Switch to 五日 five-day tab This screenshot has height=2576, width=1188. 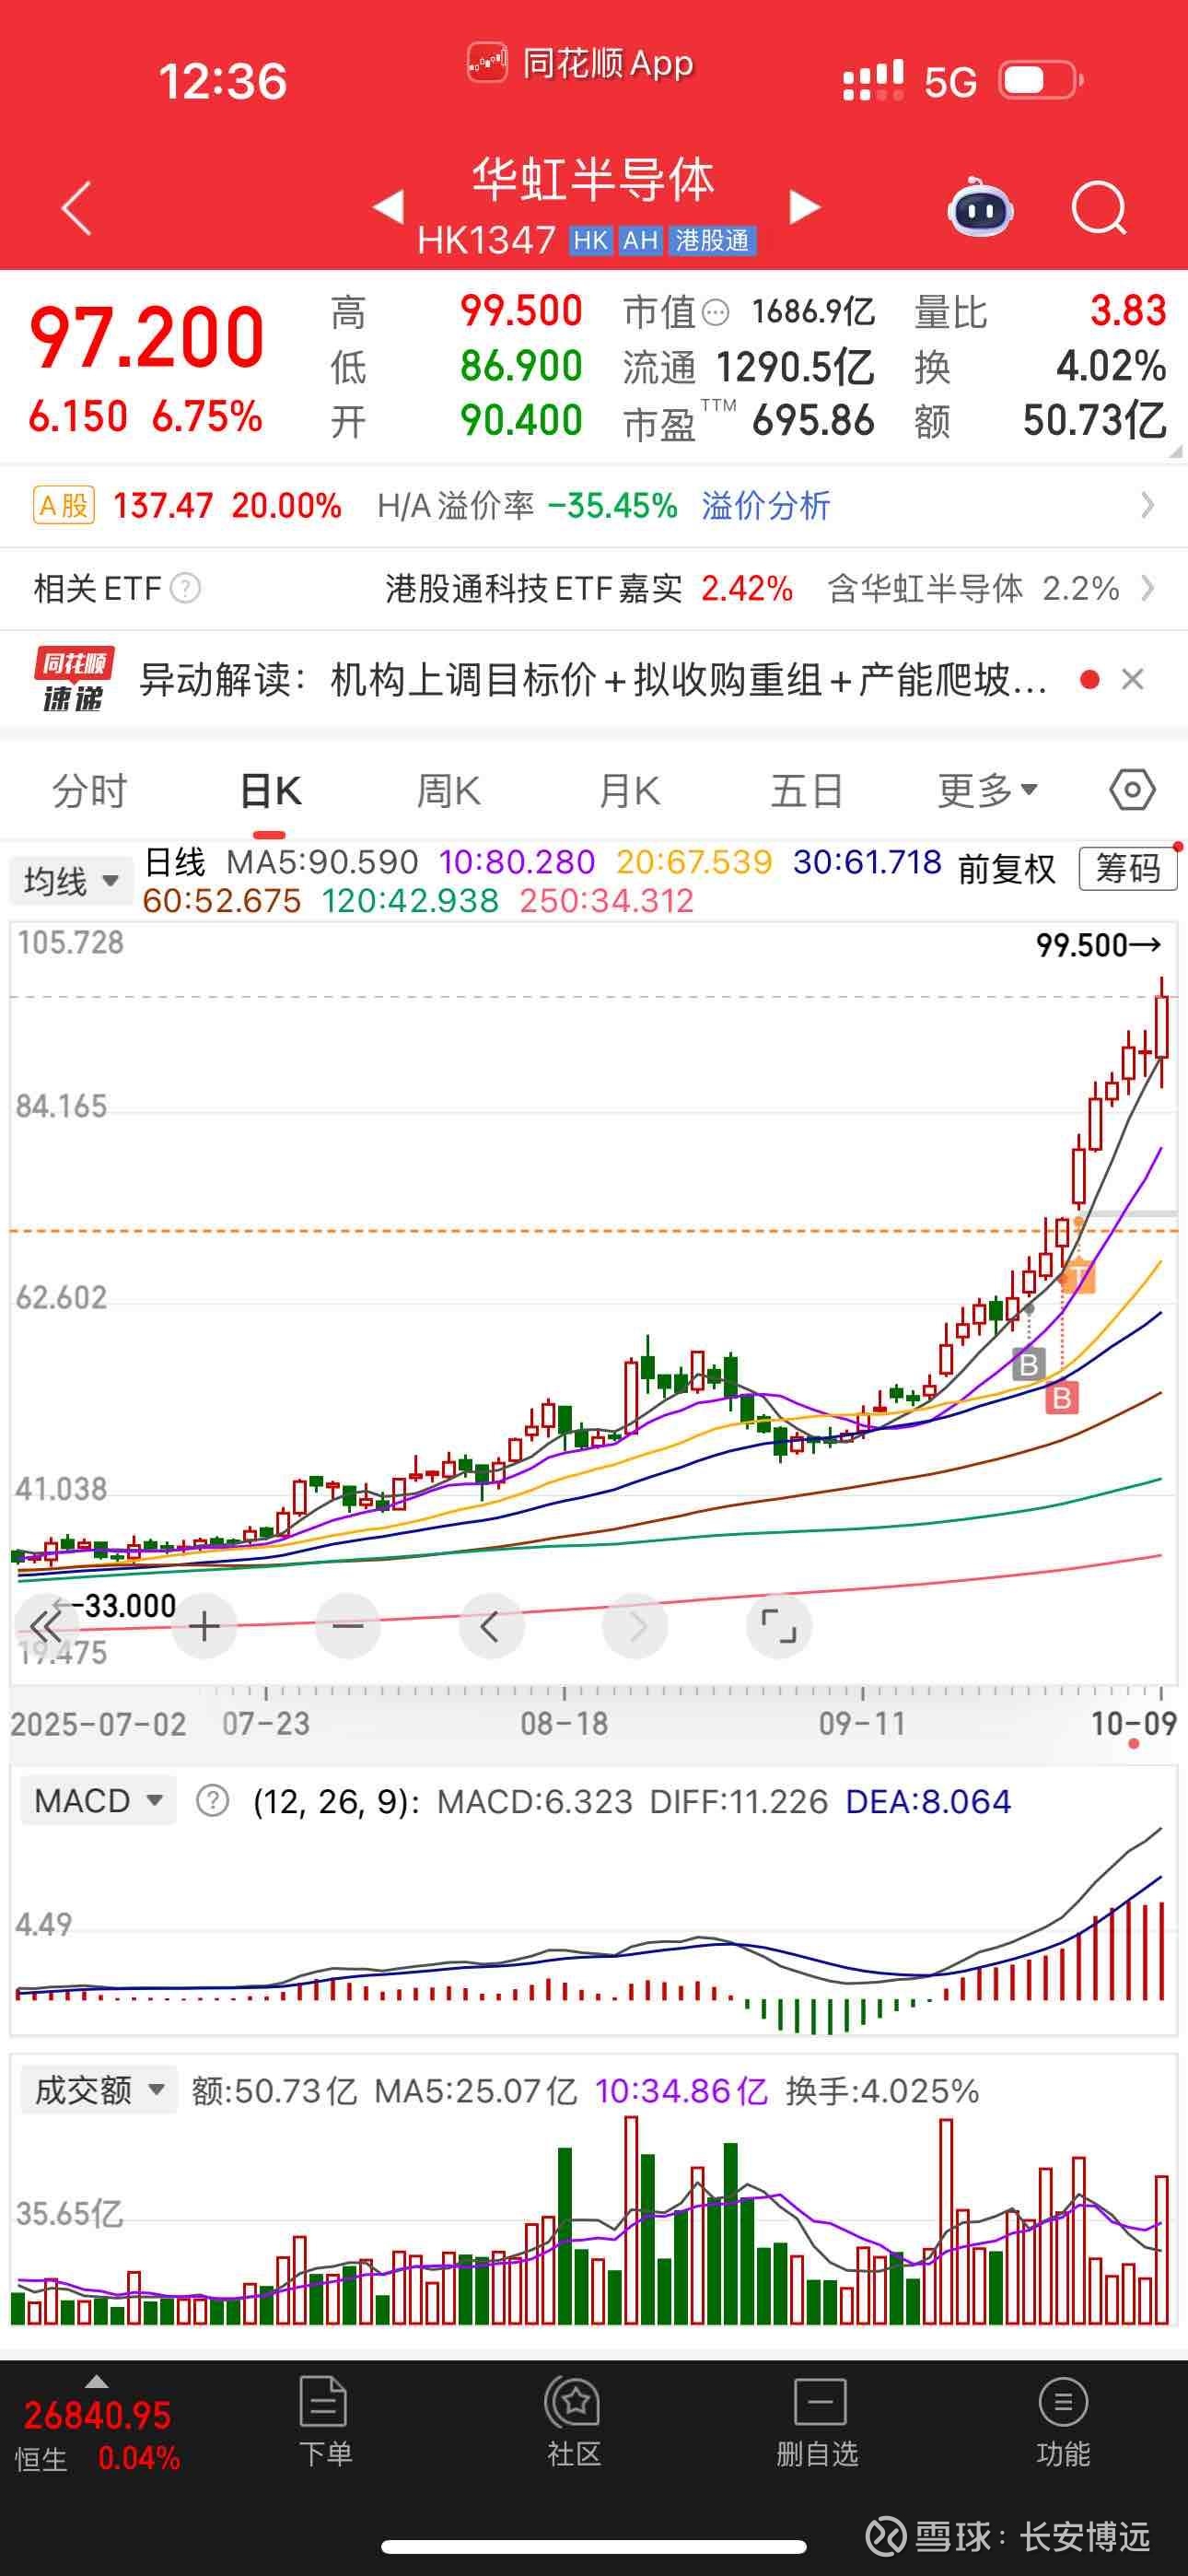807,791
